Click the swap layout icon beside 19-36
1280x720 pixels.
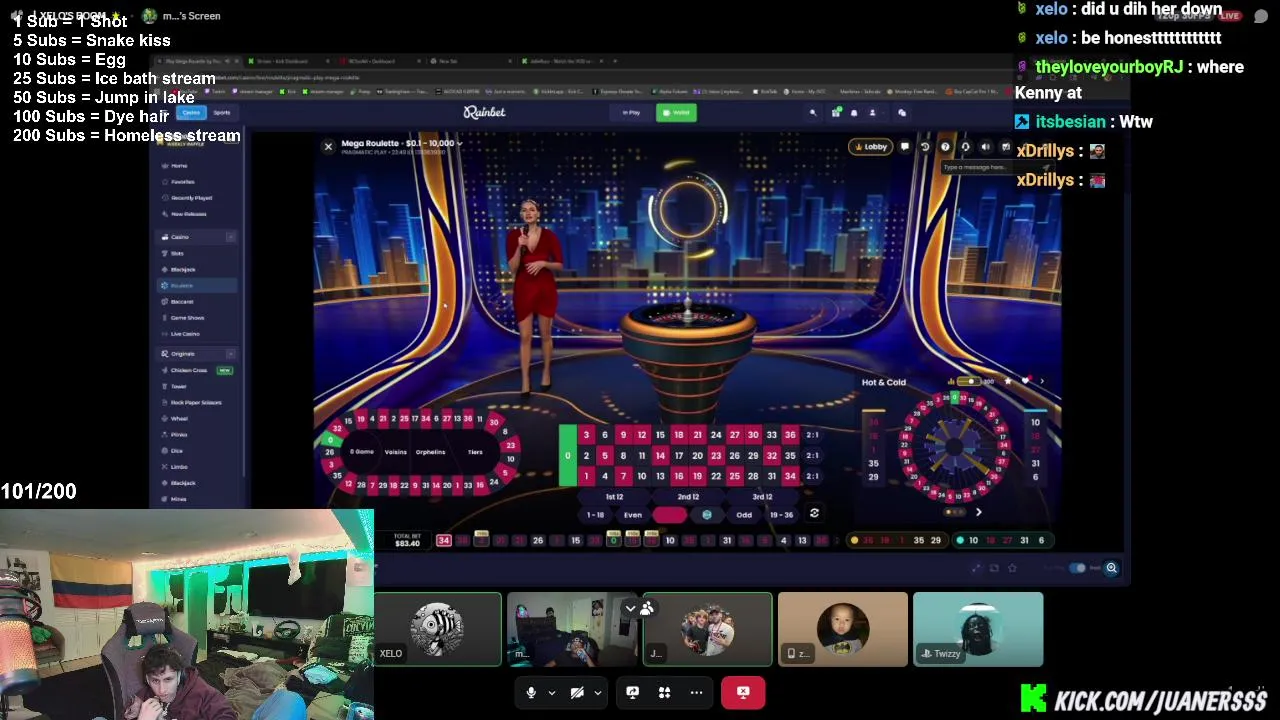[x=814, y=514]
